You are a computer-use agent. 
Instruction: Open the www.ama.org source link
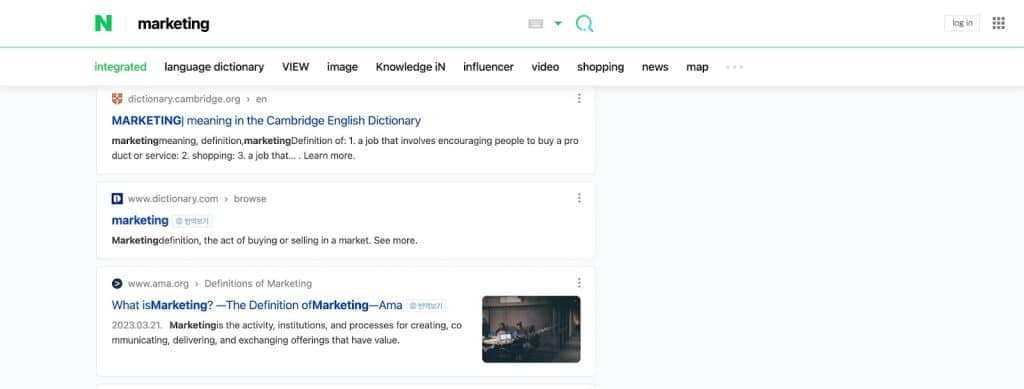158,284
